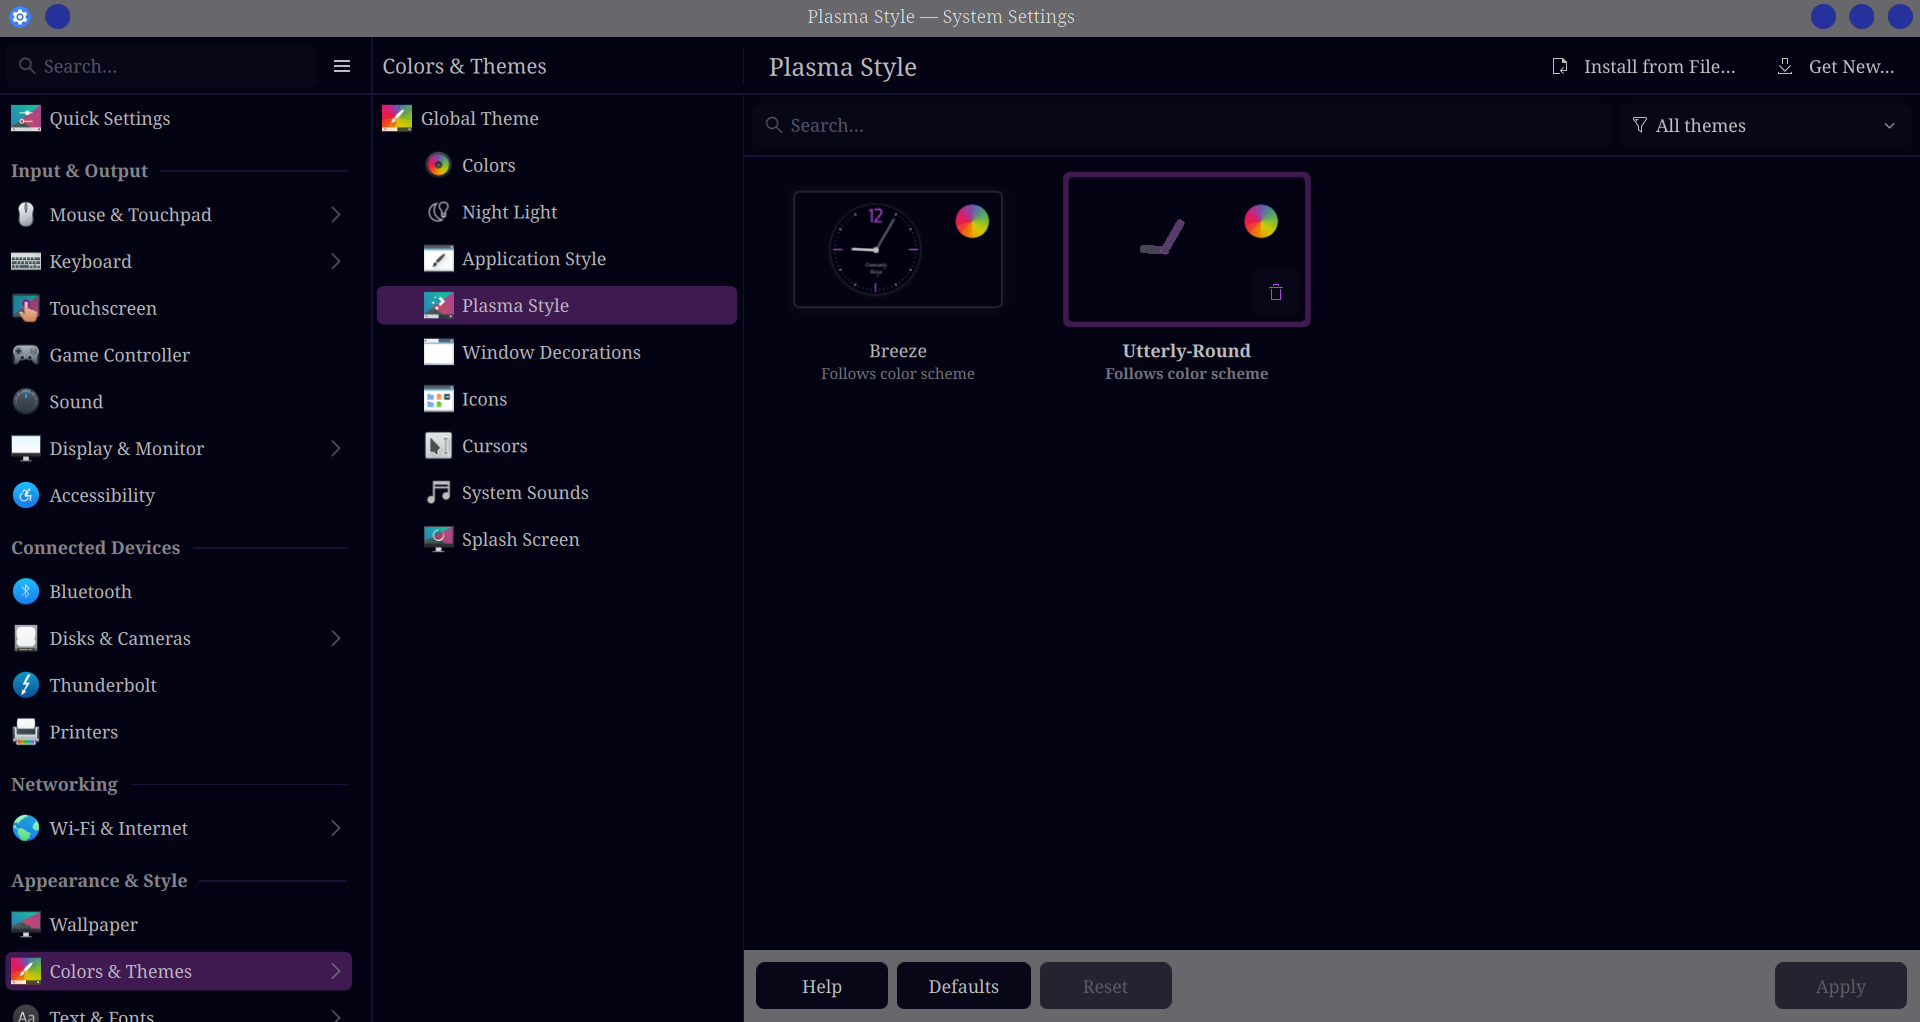
Task: Click the Display & Monitor icon
Action: [26, 448]
